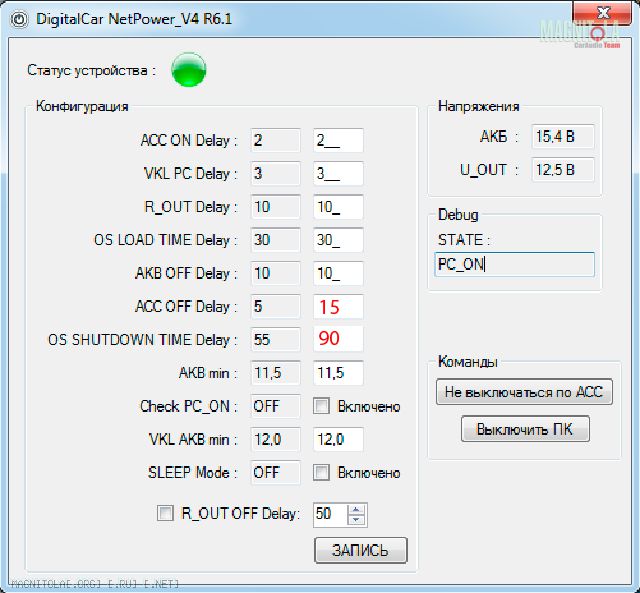Click current AKB min value 11,5
Image resolution: width=640 pixels, height=593 pixels.
pos(275,373)
